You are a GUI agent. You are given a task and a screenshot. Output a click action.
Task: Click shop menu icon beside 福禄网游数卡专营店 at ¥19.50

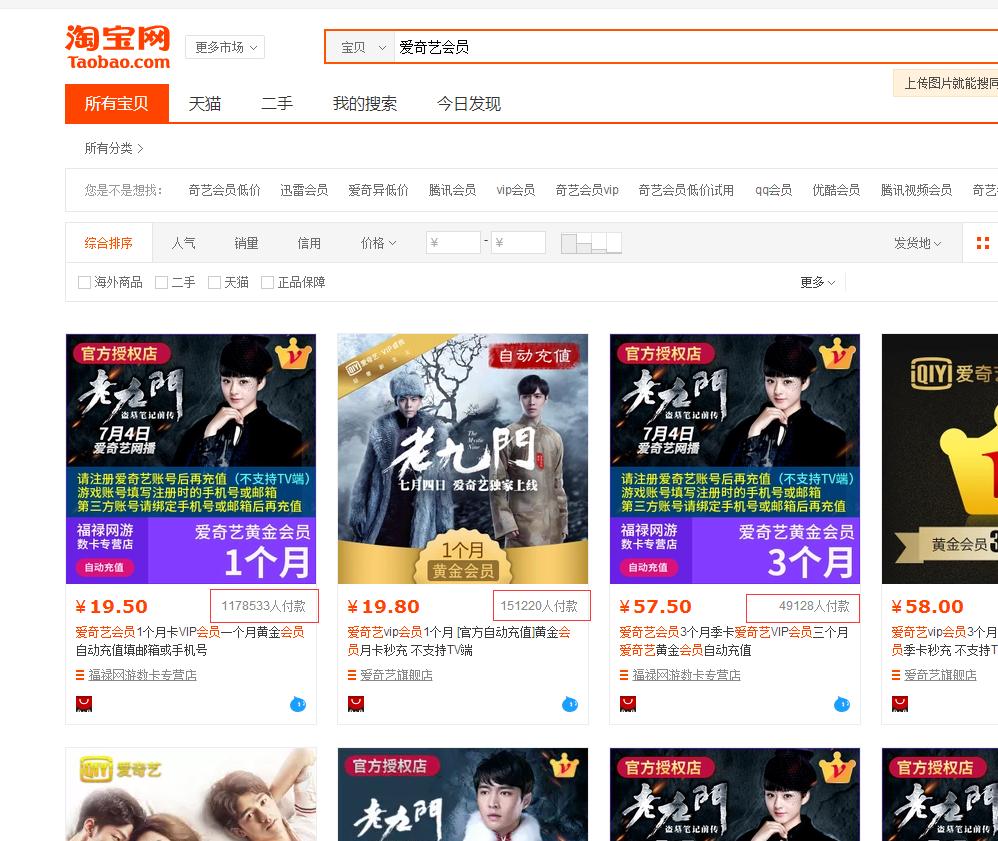click(x=80, y=675)
